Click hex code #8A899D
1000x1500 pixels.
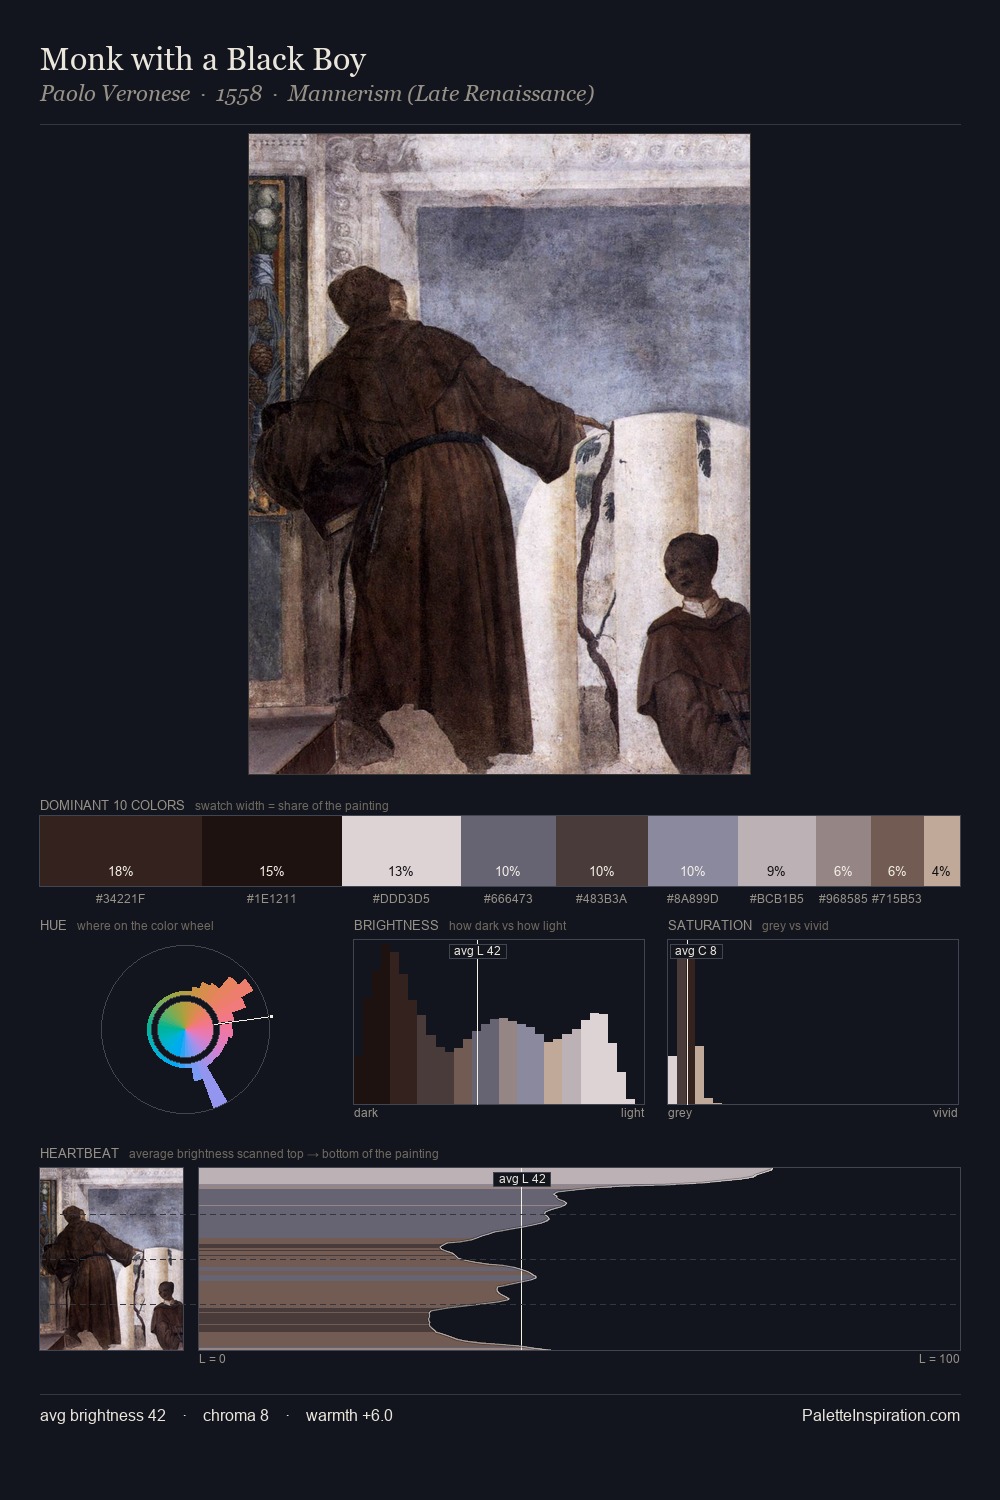(693, 899)
